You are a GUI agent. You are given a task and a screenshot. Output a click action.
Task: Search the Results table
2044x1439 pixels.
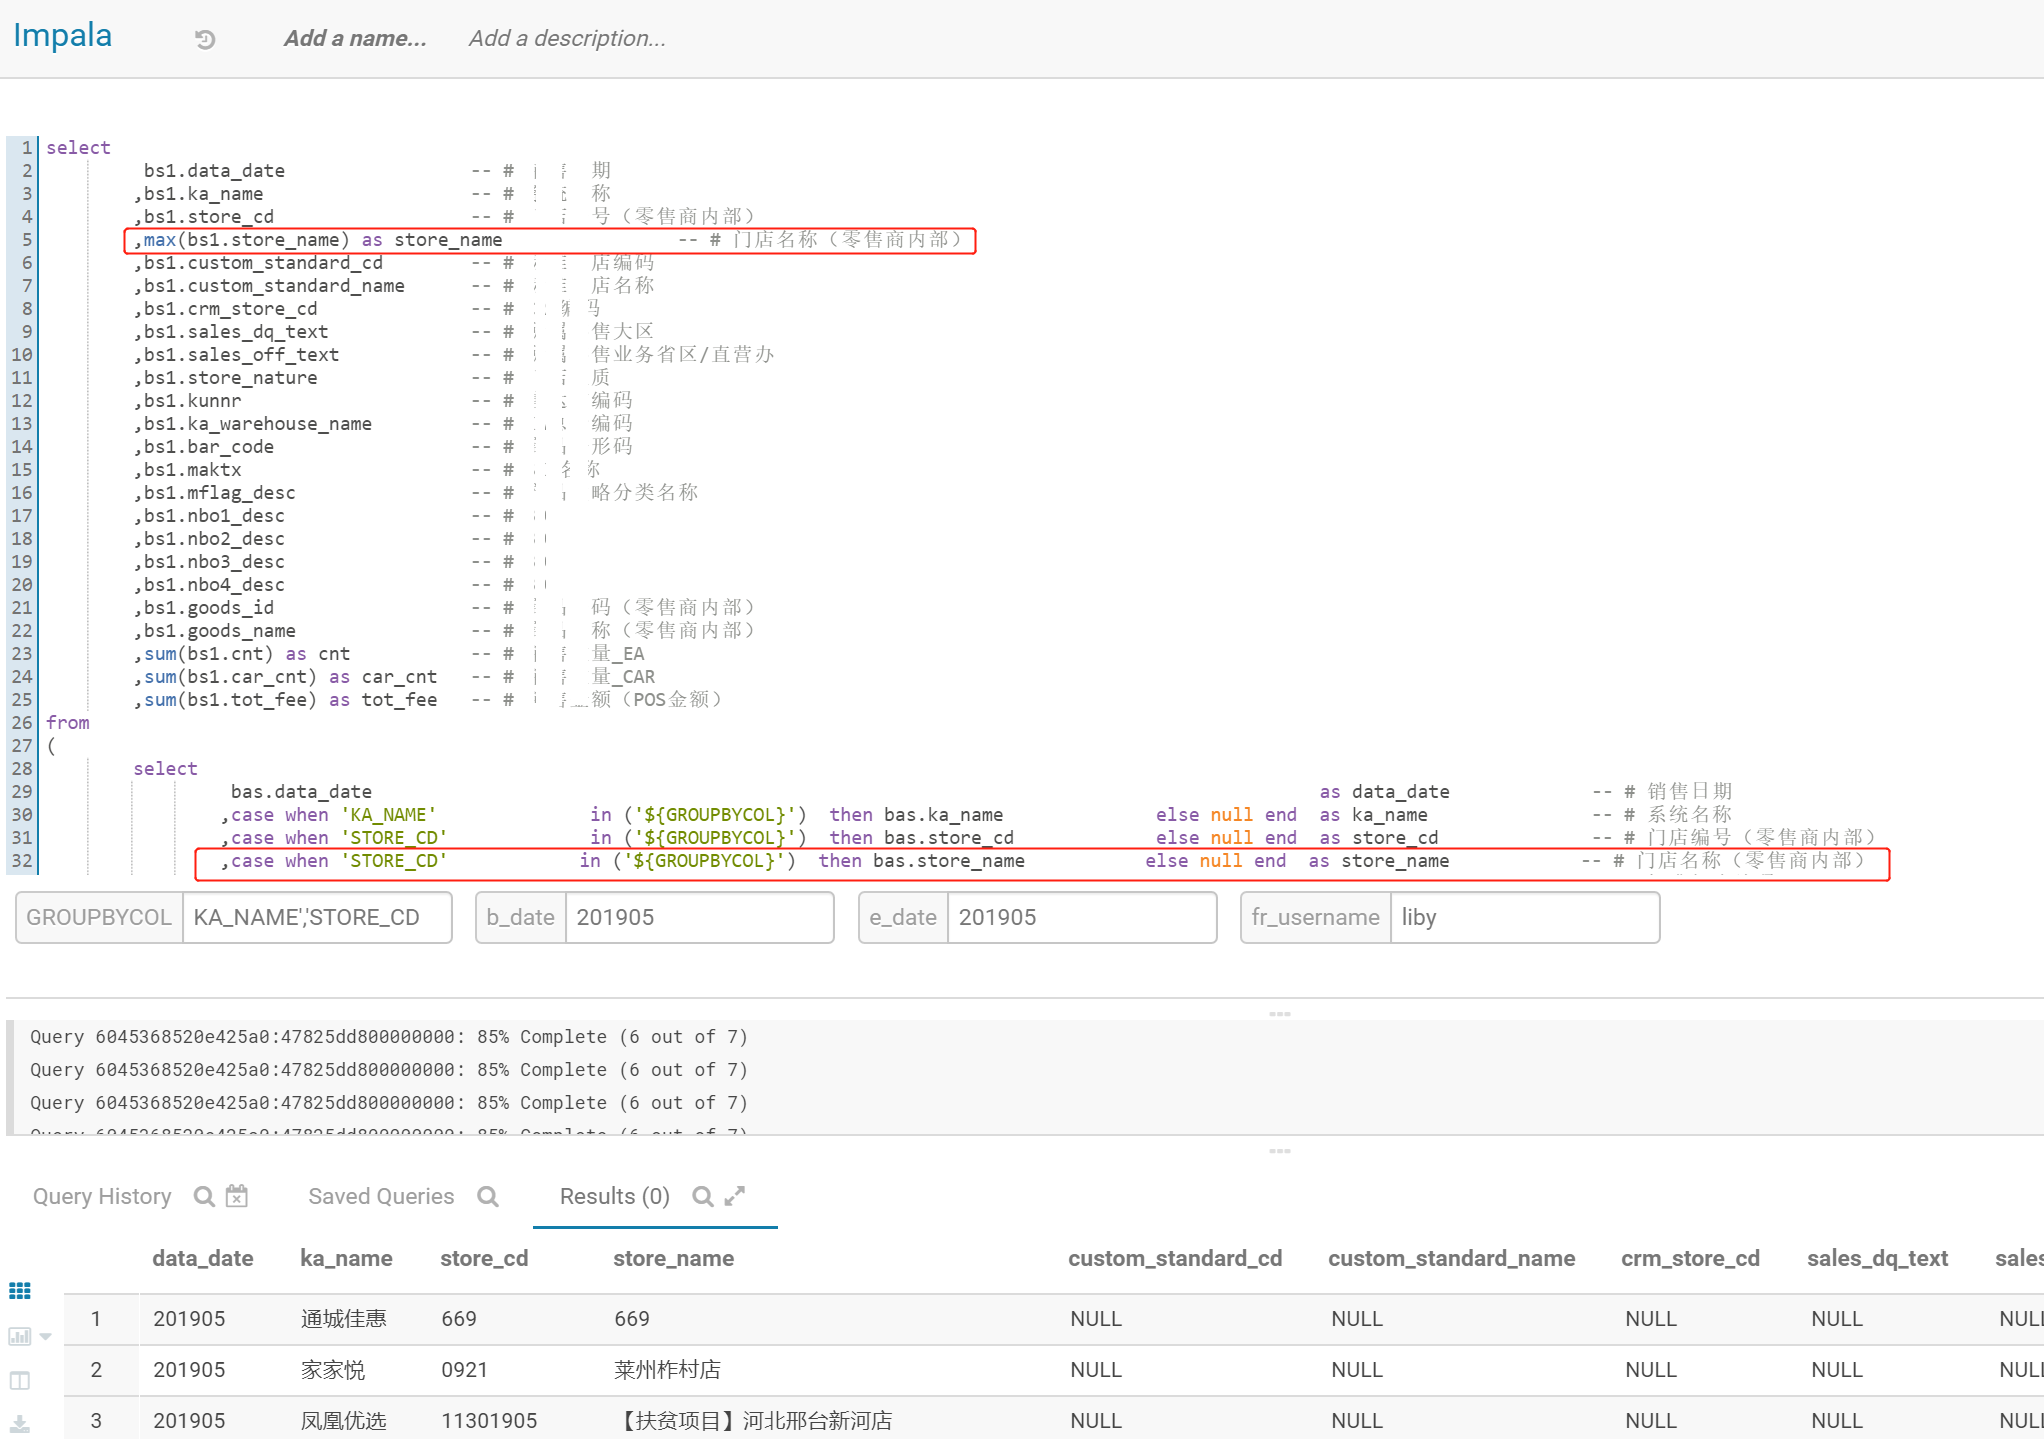(703, 1196)
